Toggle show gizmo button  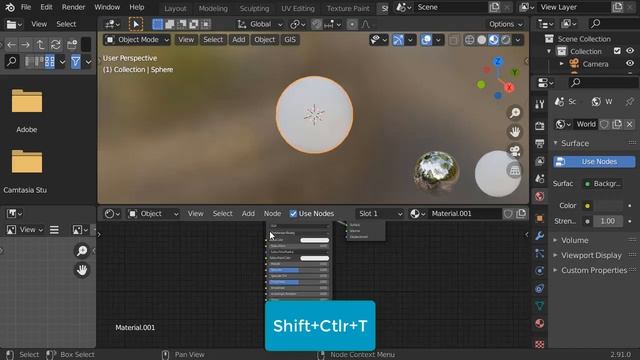click(398, 40)
